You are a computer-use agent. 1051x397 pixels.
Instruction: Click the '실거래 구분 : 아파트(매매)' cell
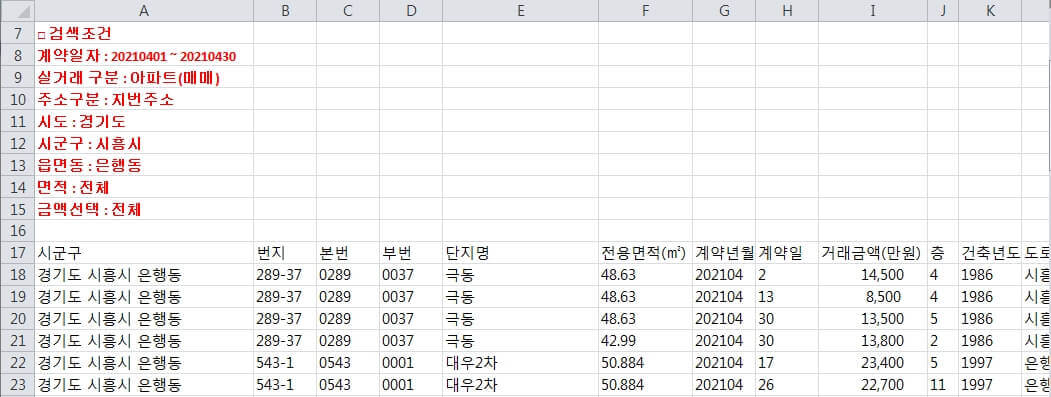[143, 77]
